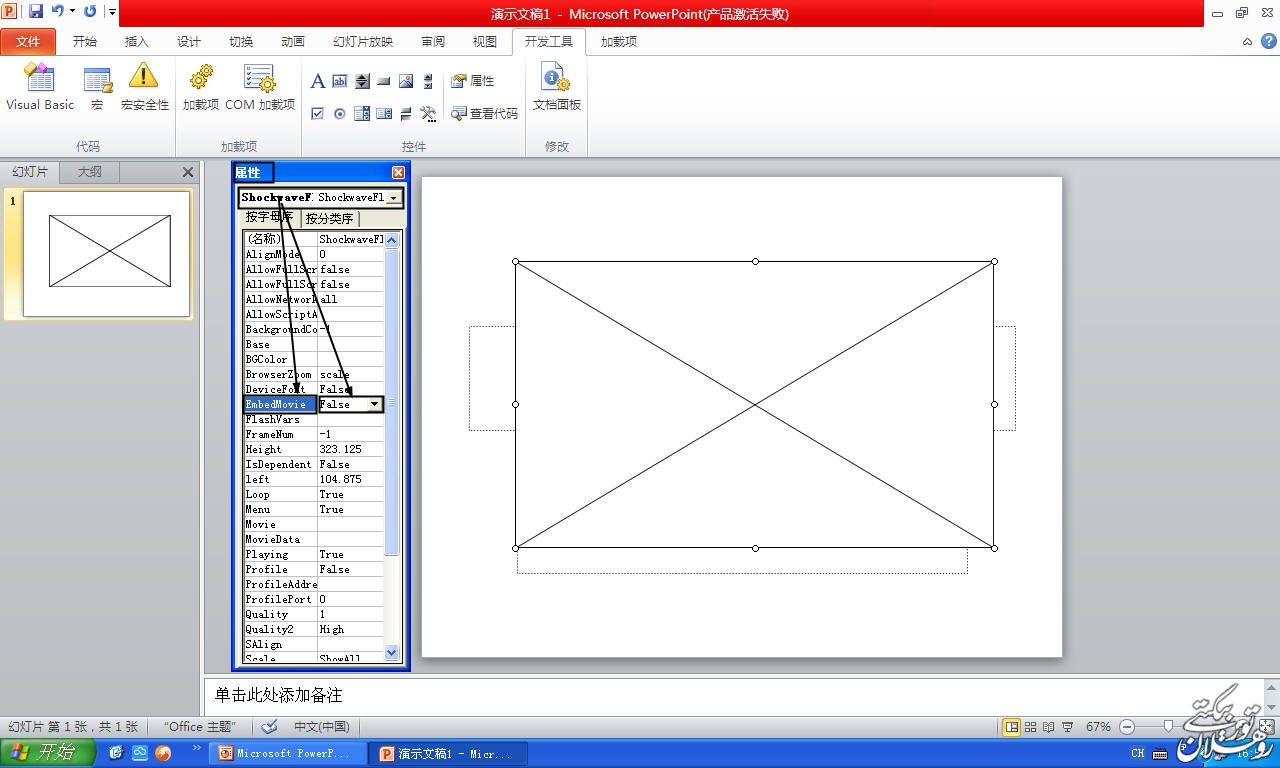Insert an Image control
This screenshot has height=768, width=1280.
click(x=406, y=81)
